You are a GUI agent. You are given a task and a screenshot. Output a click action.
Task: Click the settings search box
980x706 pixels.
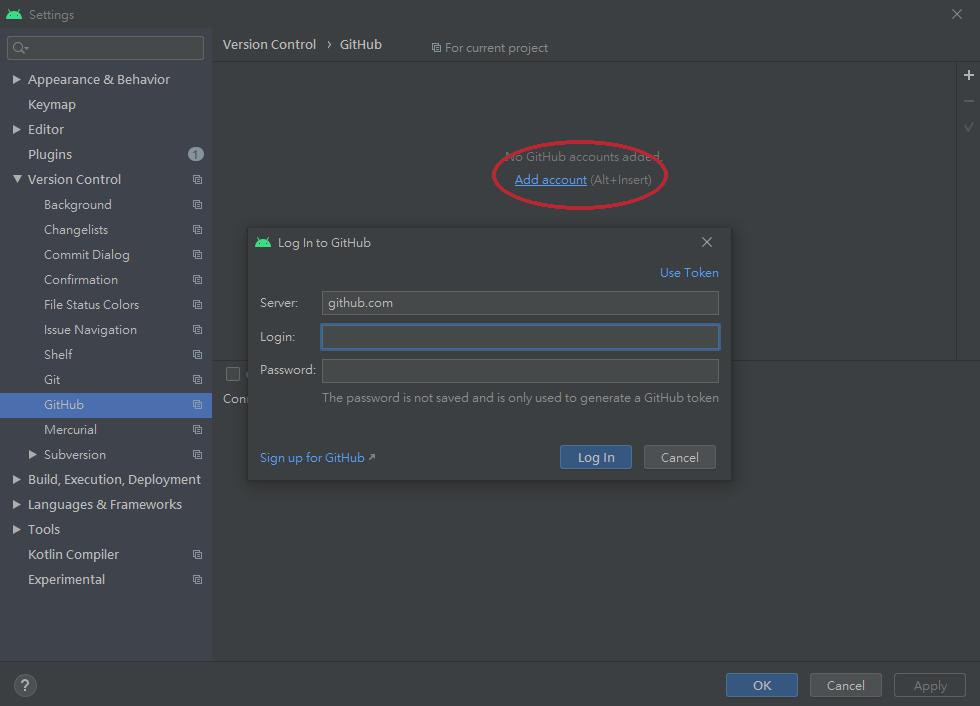pos(105,47)
